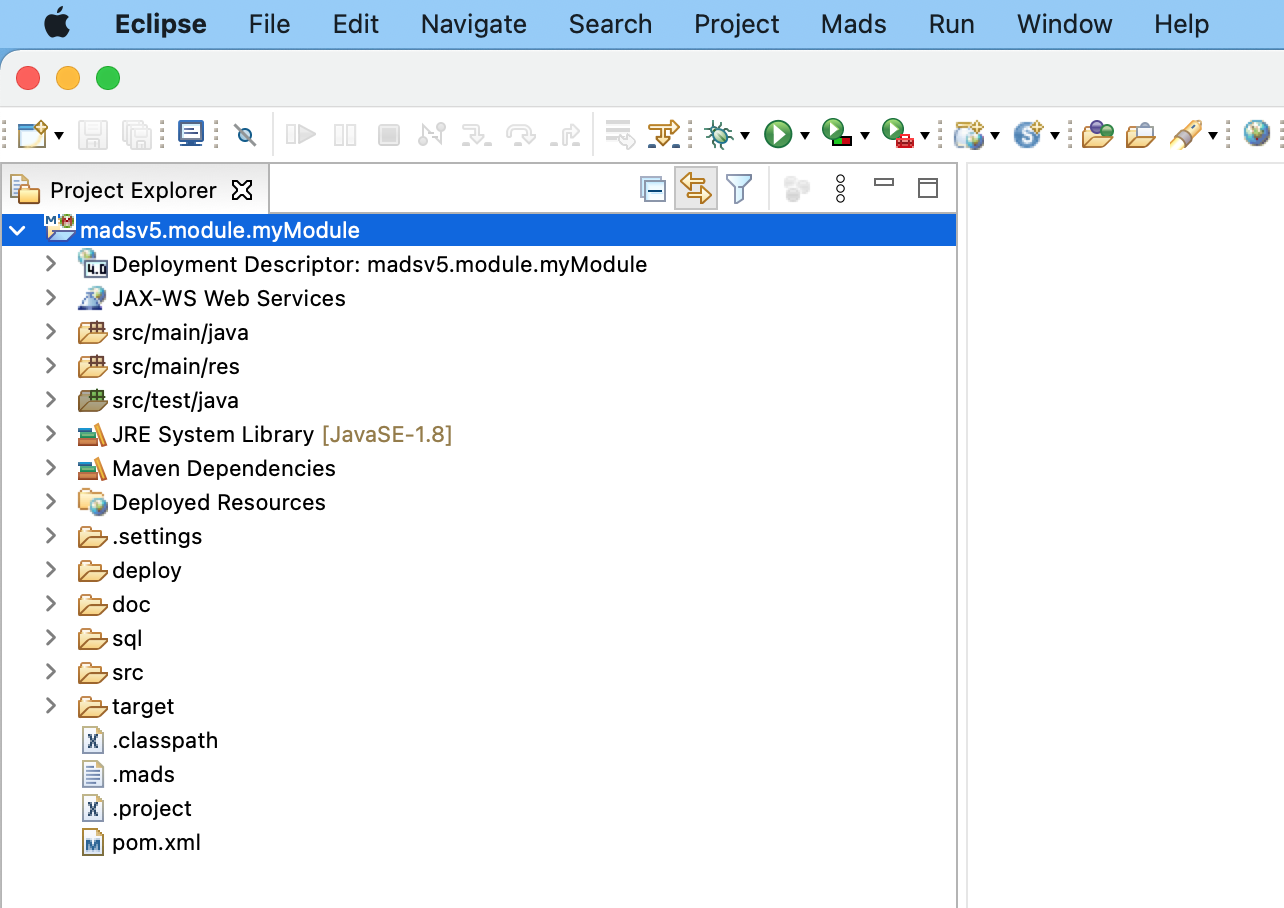Click the Debug bug icon in toolbar
1284x908 pixels.
point(718,134)
